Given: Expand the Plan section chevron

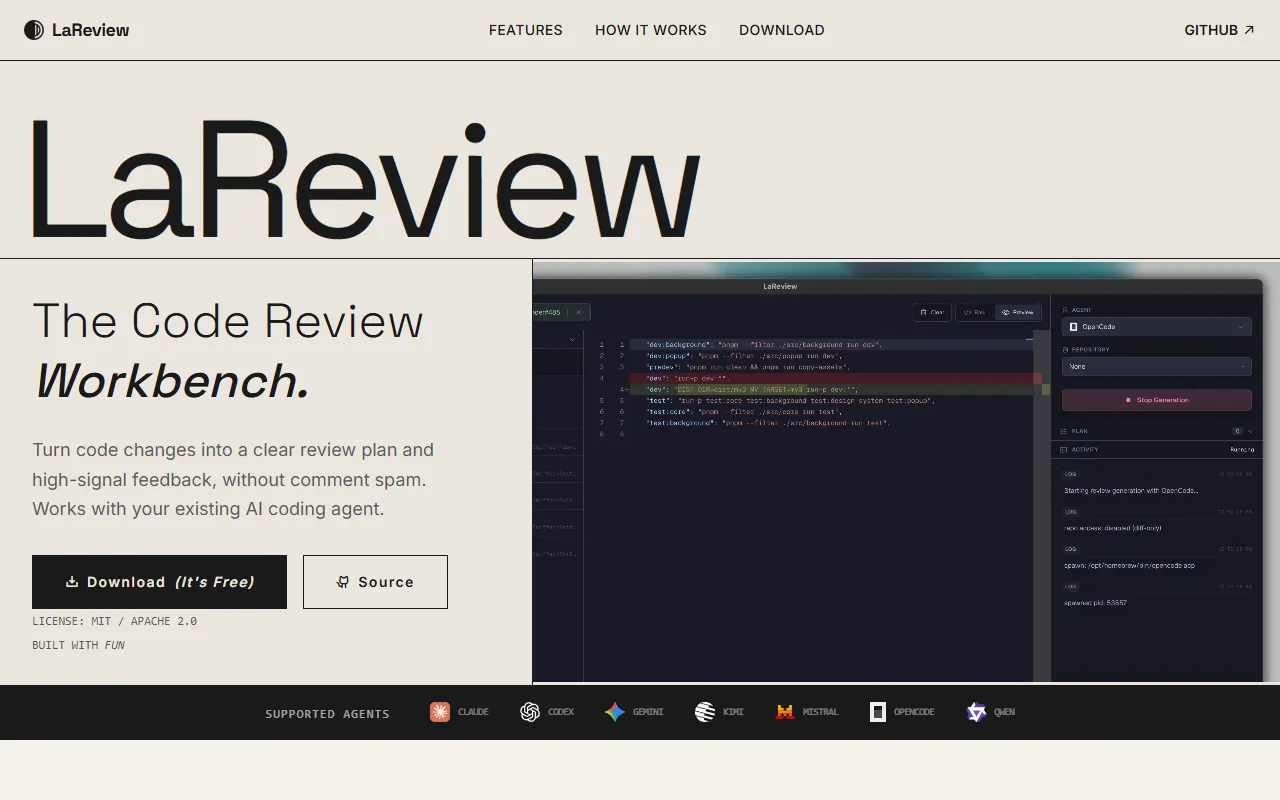Looking at the screenshot, I should [1250, 431].
